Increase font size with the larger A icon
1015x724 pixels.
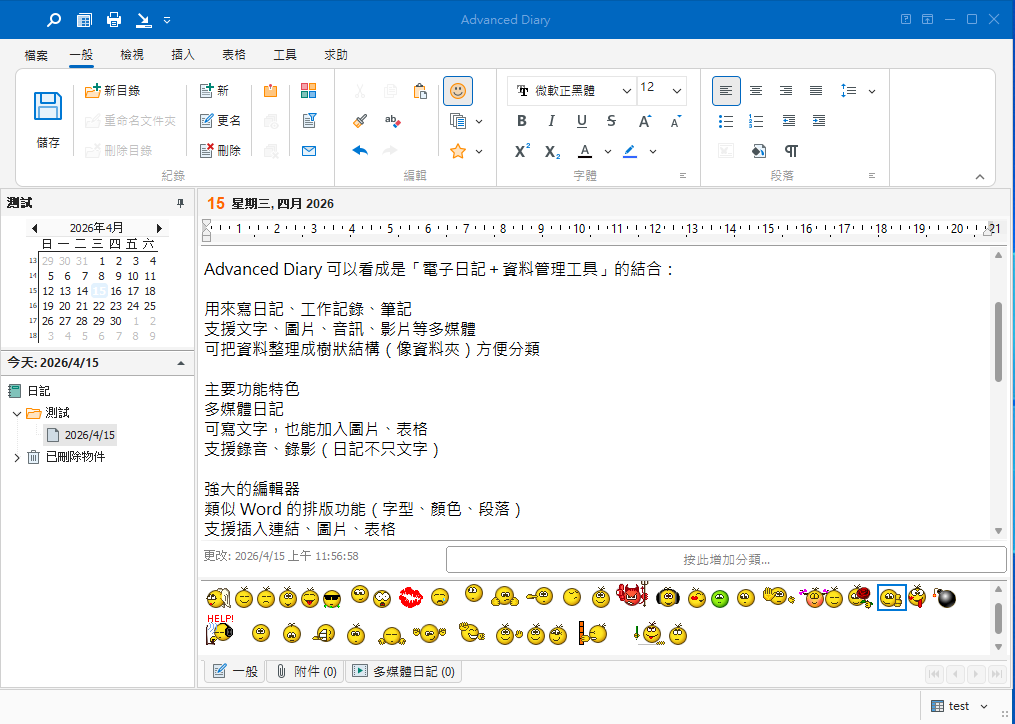click(x=645, y=121)
